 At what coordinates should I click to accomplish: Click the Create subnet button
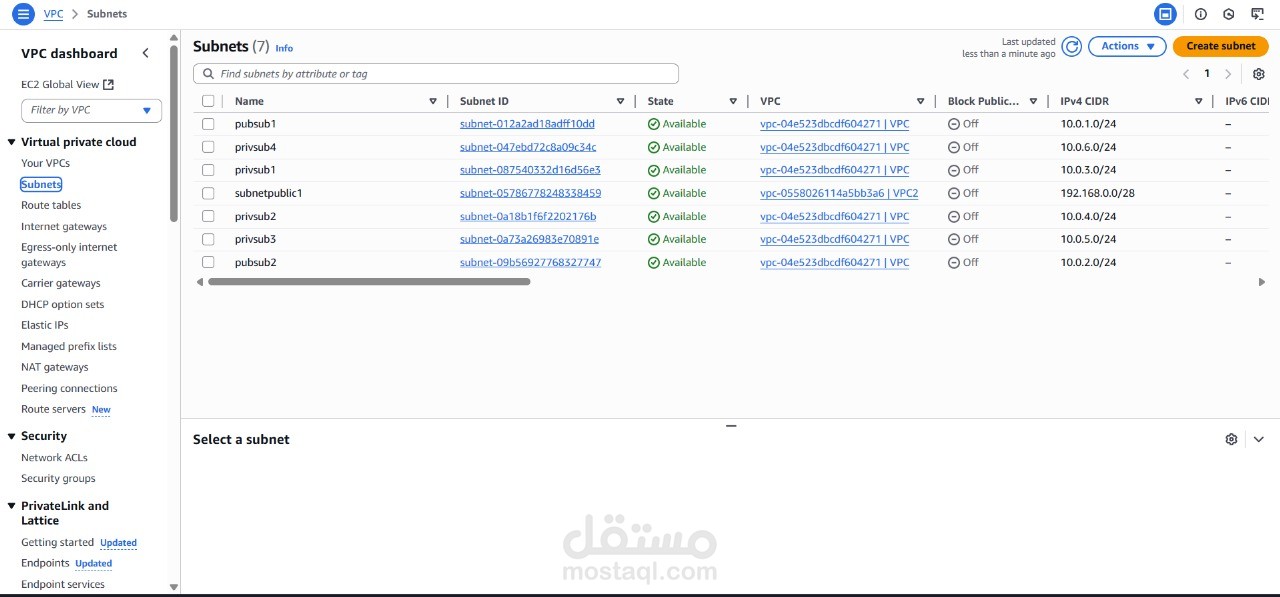click(x=1220, y=46)
